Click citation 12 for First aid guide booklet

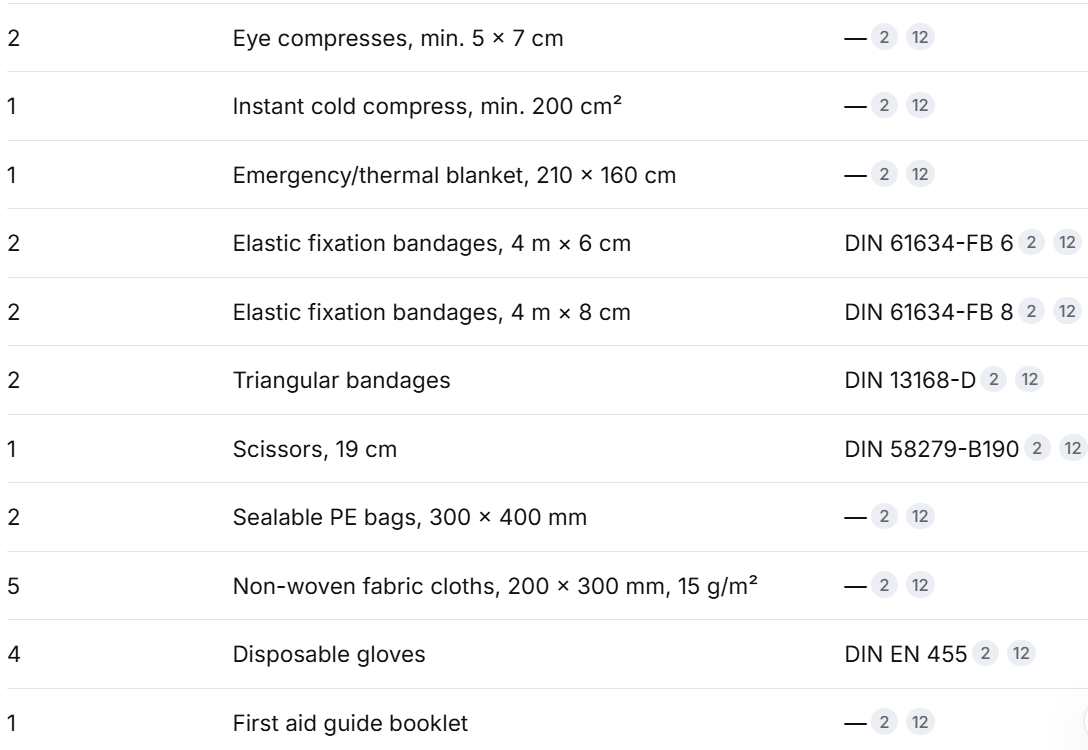(x=920, y=722)
